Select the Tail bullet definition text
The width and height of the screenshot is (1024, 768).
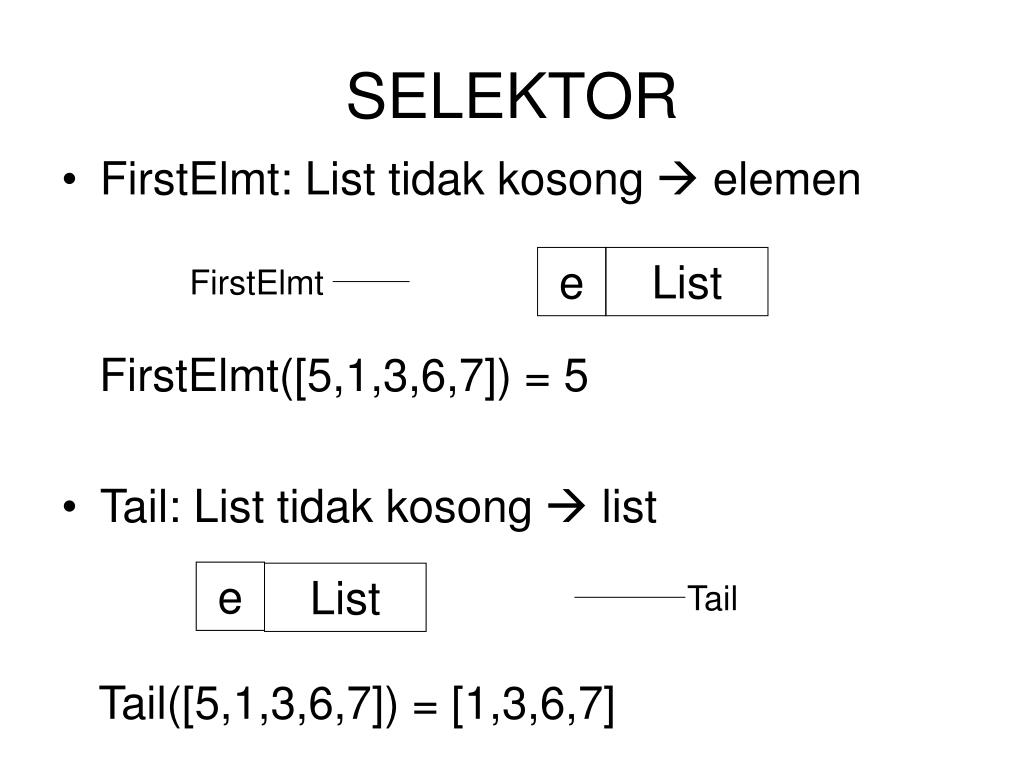(378, 507)
